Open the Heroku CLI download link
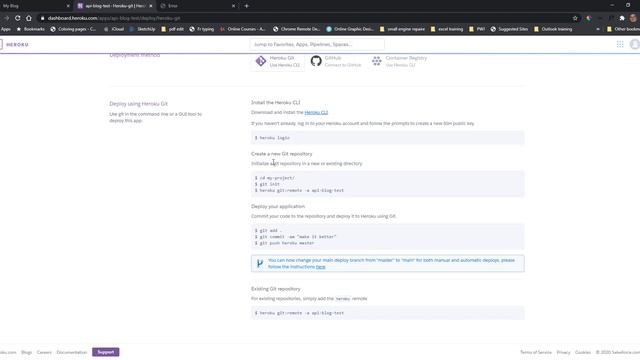640x360 pixels. (316, 112)
